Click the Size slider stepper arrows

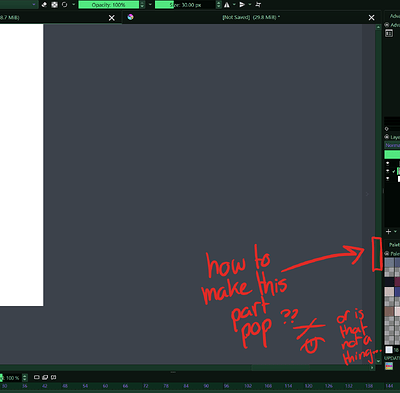coord(219,5)
